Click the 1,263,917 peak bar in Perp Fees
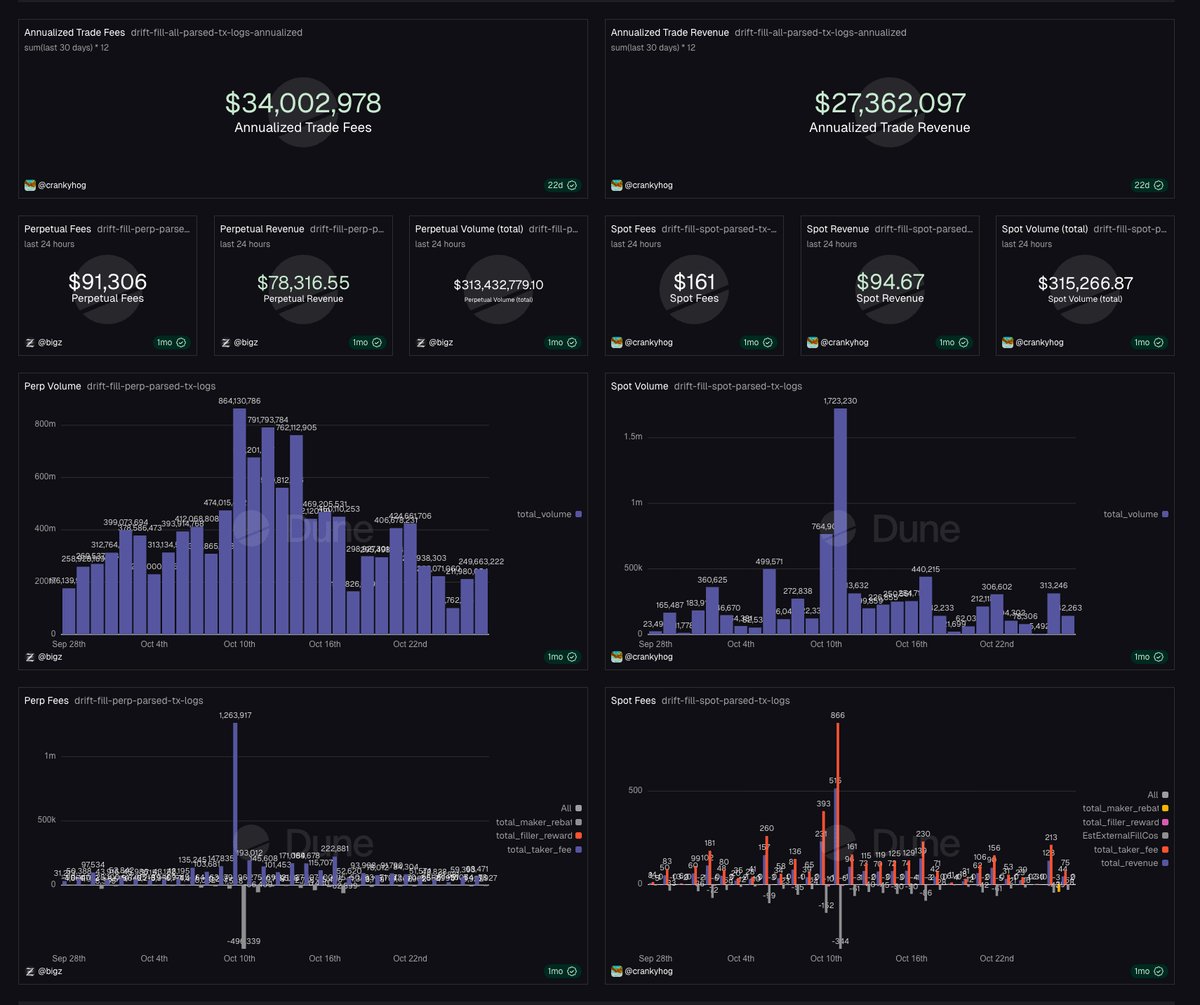This screenshot has height=1005, width=1200. pos(236,802)
